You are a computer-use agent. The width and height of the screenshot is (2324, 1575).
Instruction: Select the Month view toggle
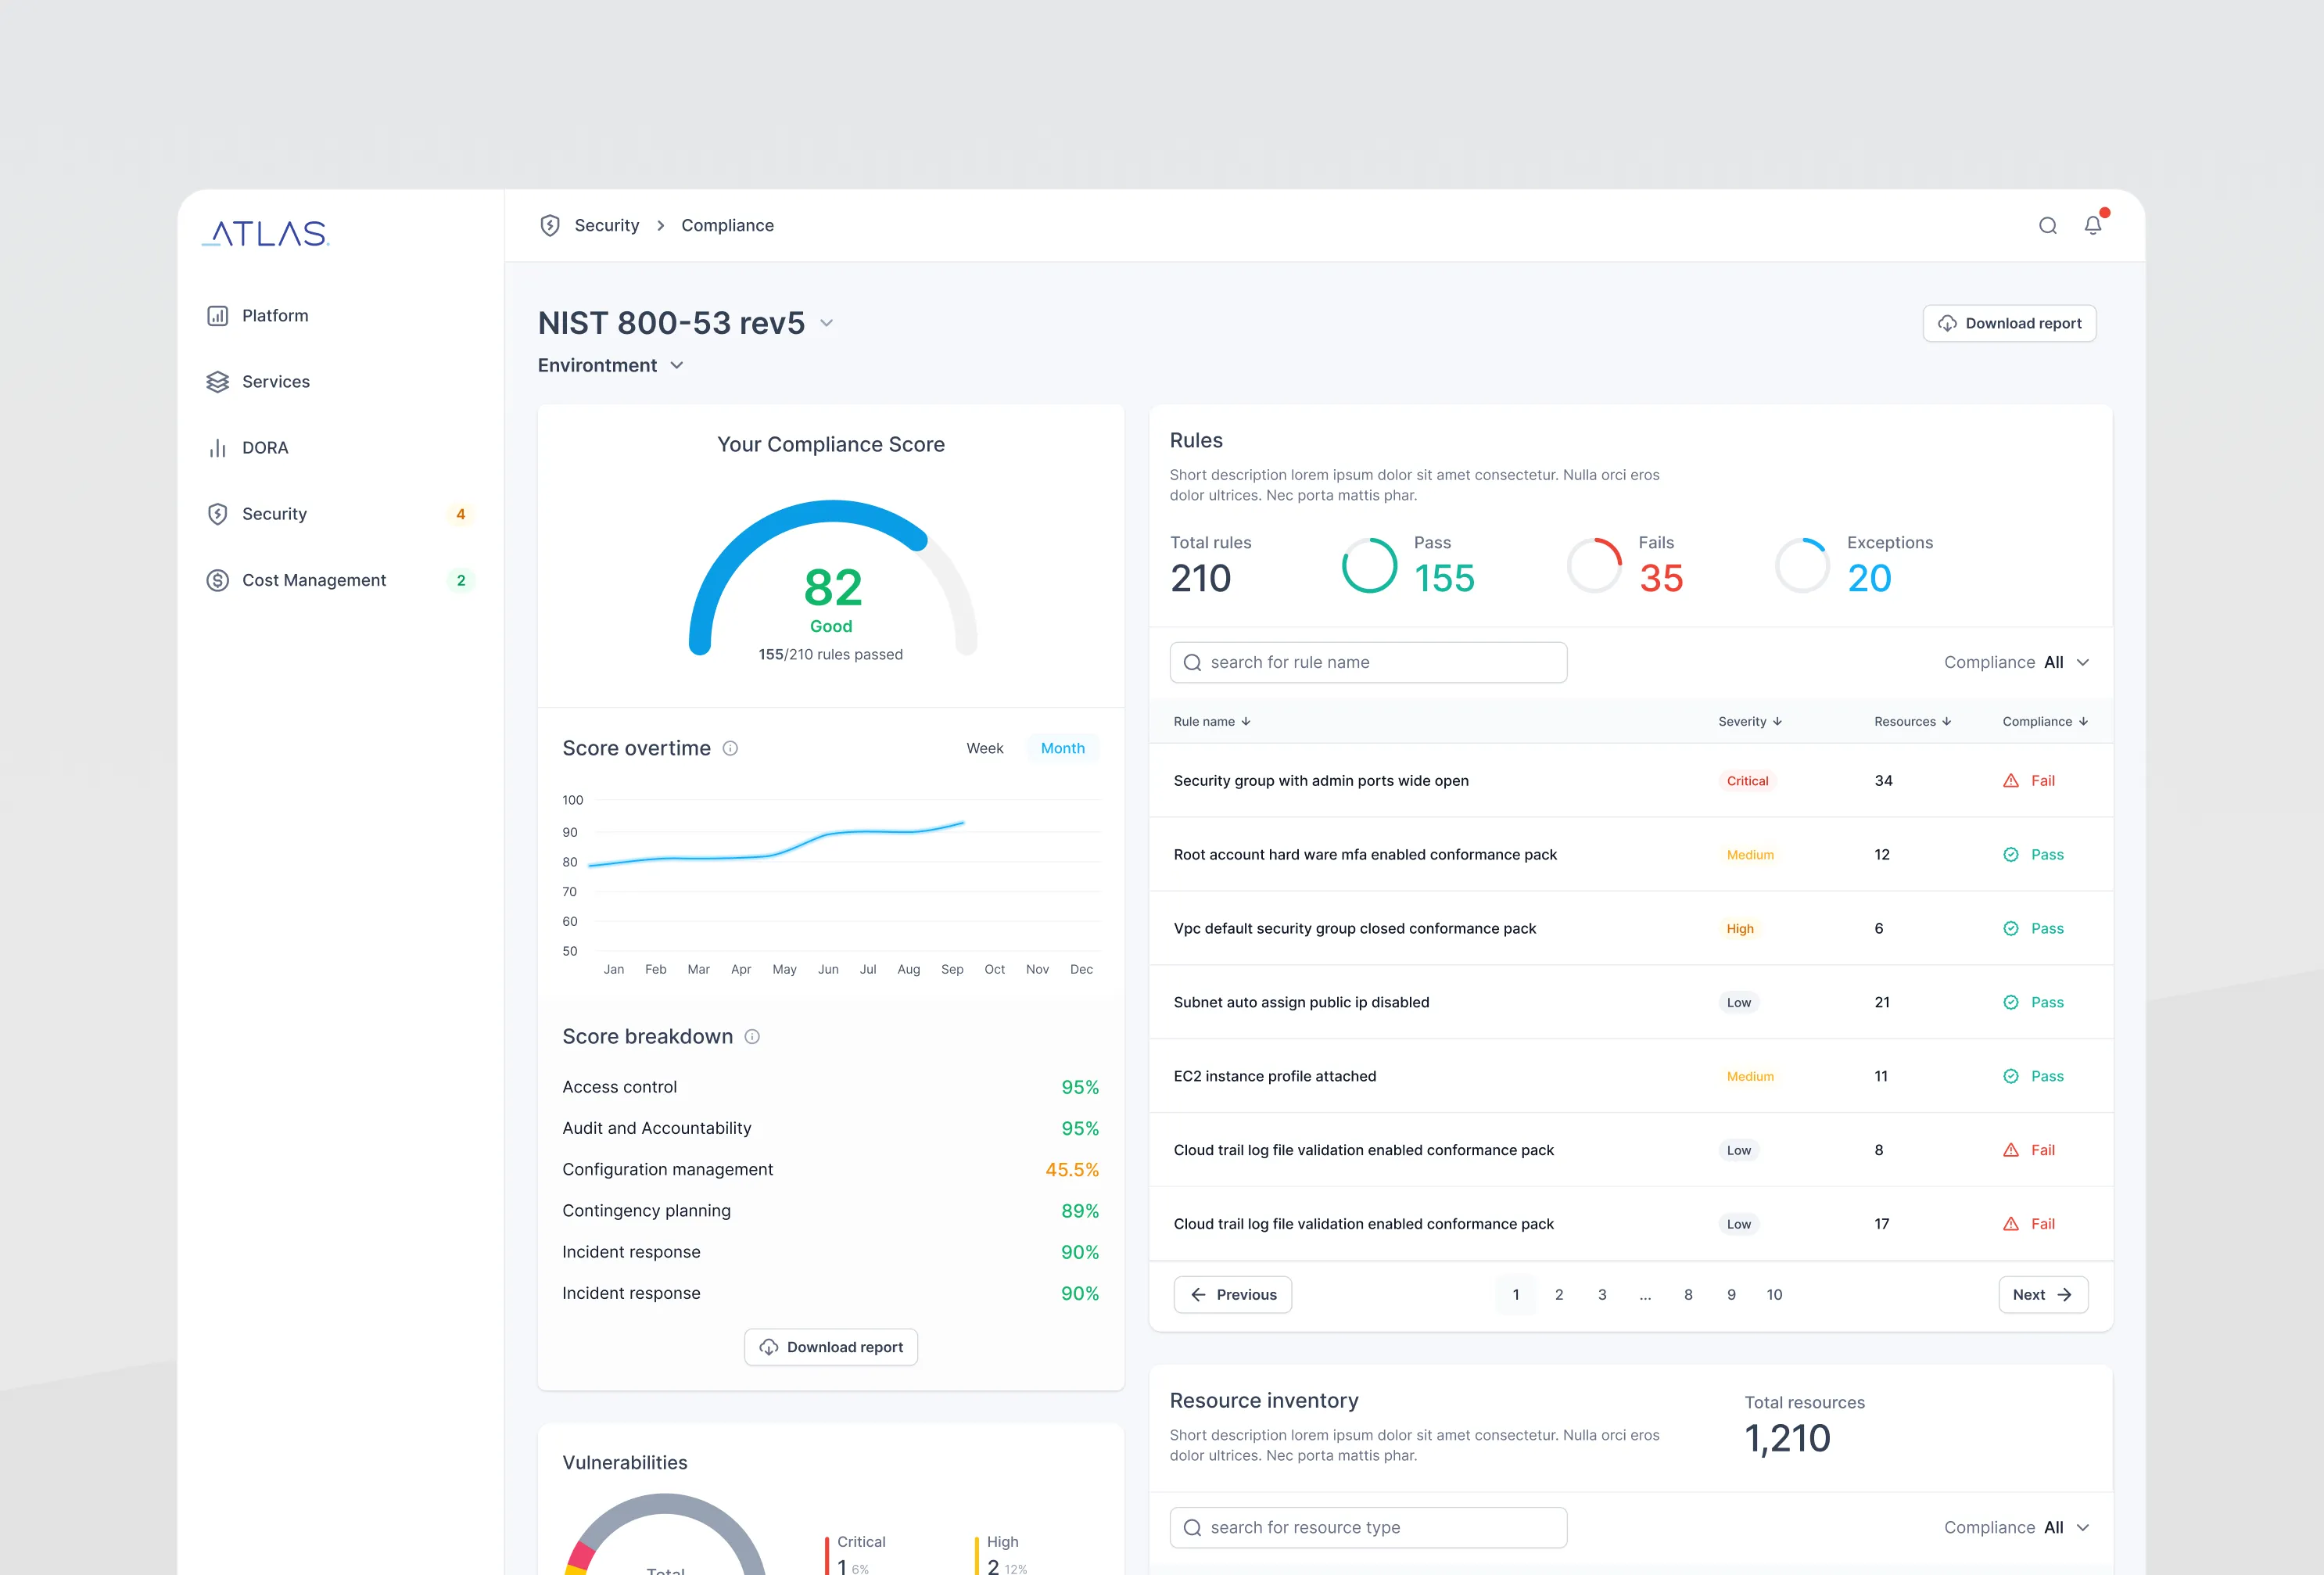[1062, 748]
